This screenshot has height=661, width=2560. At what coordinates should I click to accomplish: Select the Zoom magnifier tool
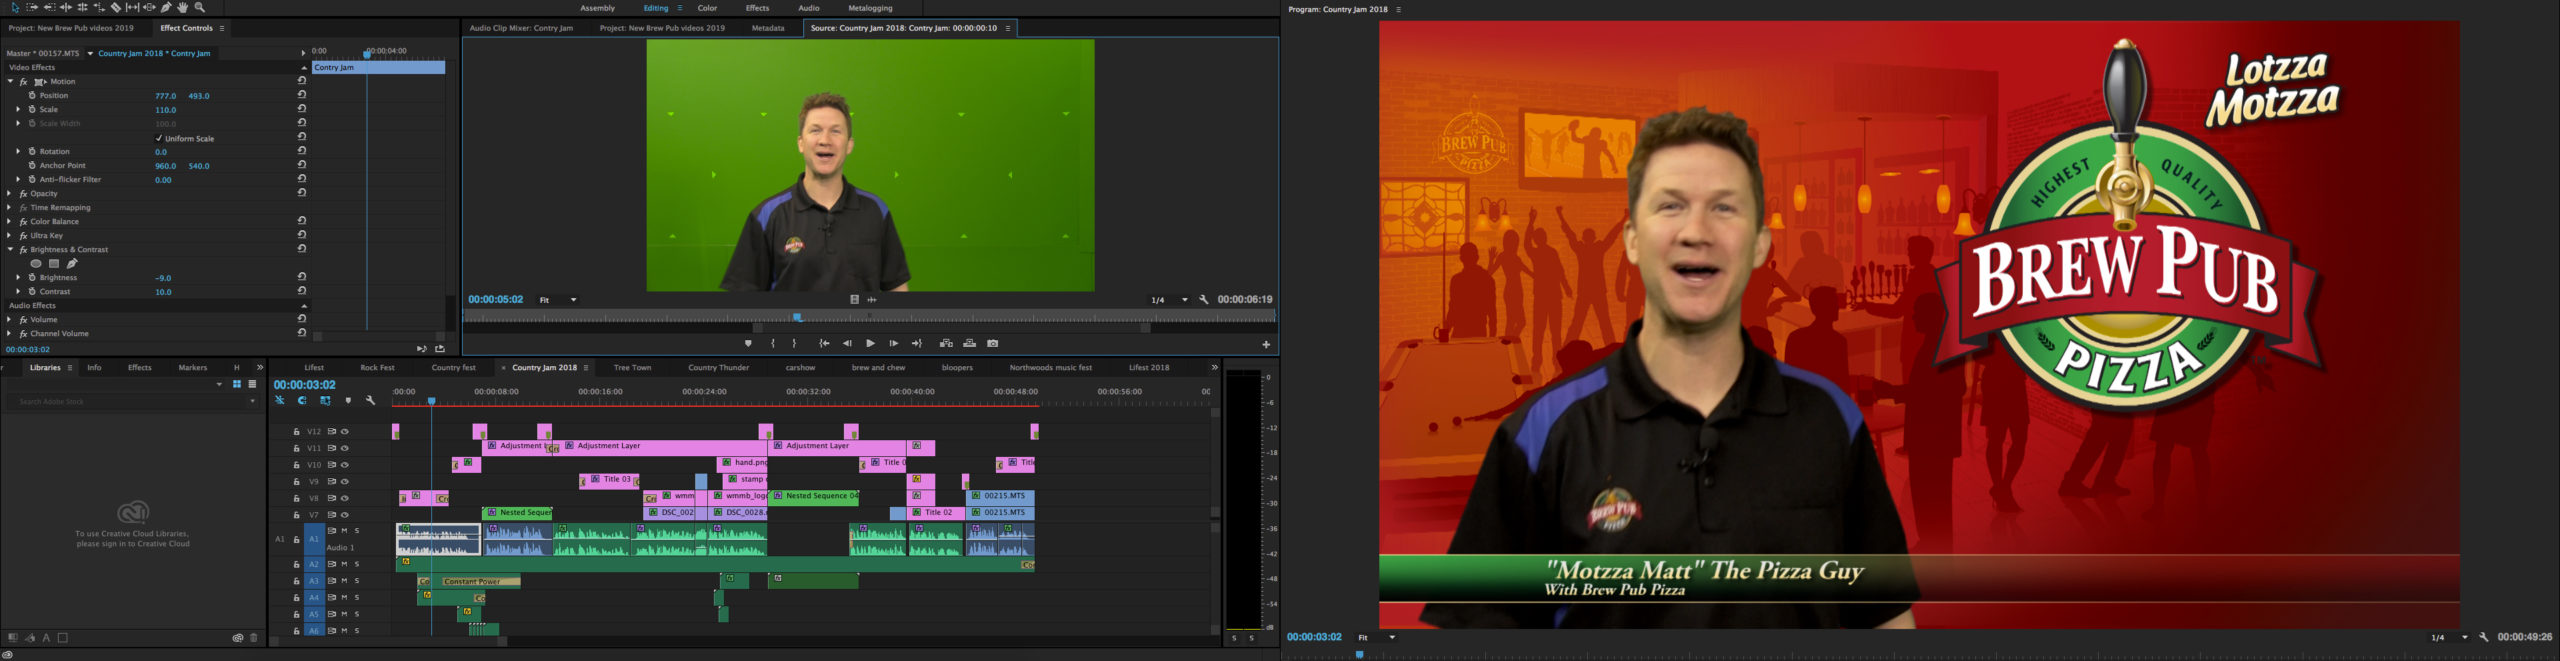click(x=200, y=8)
